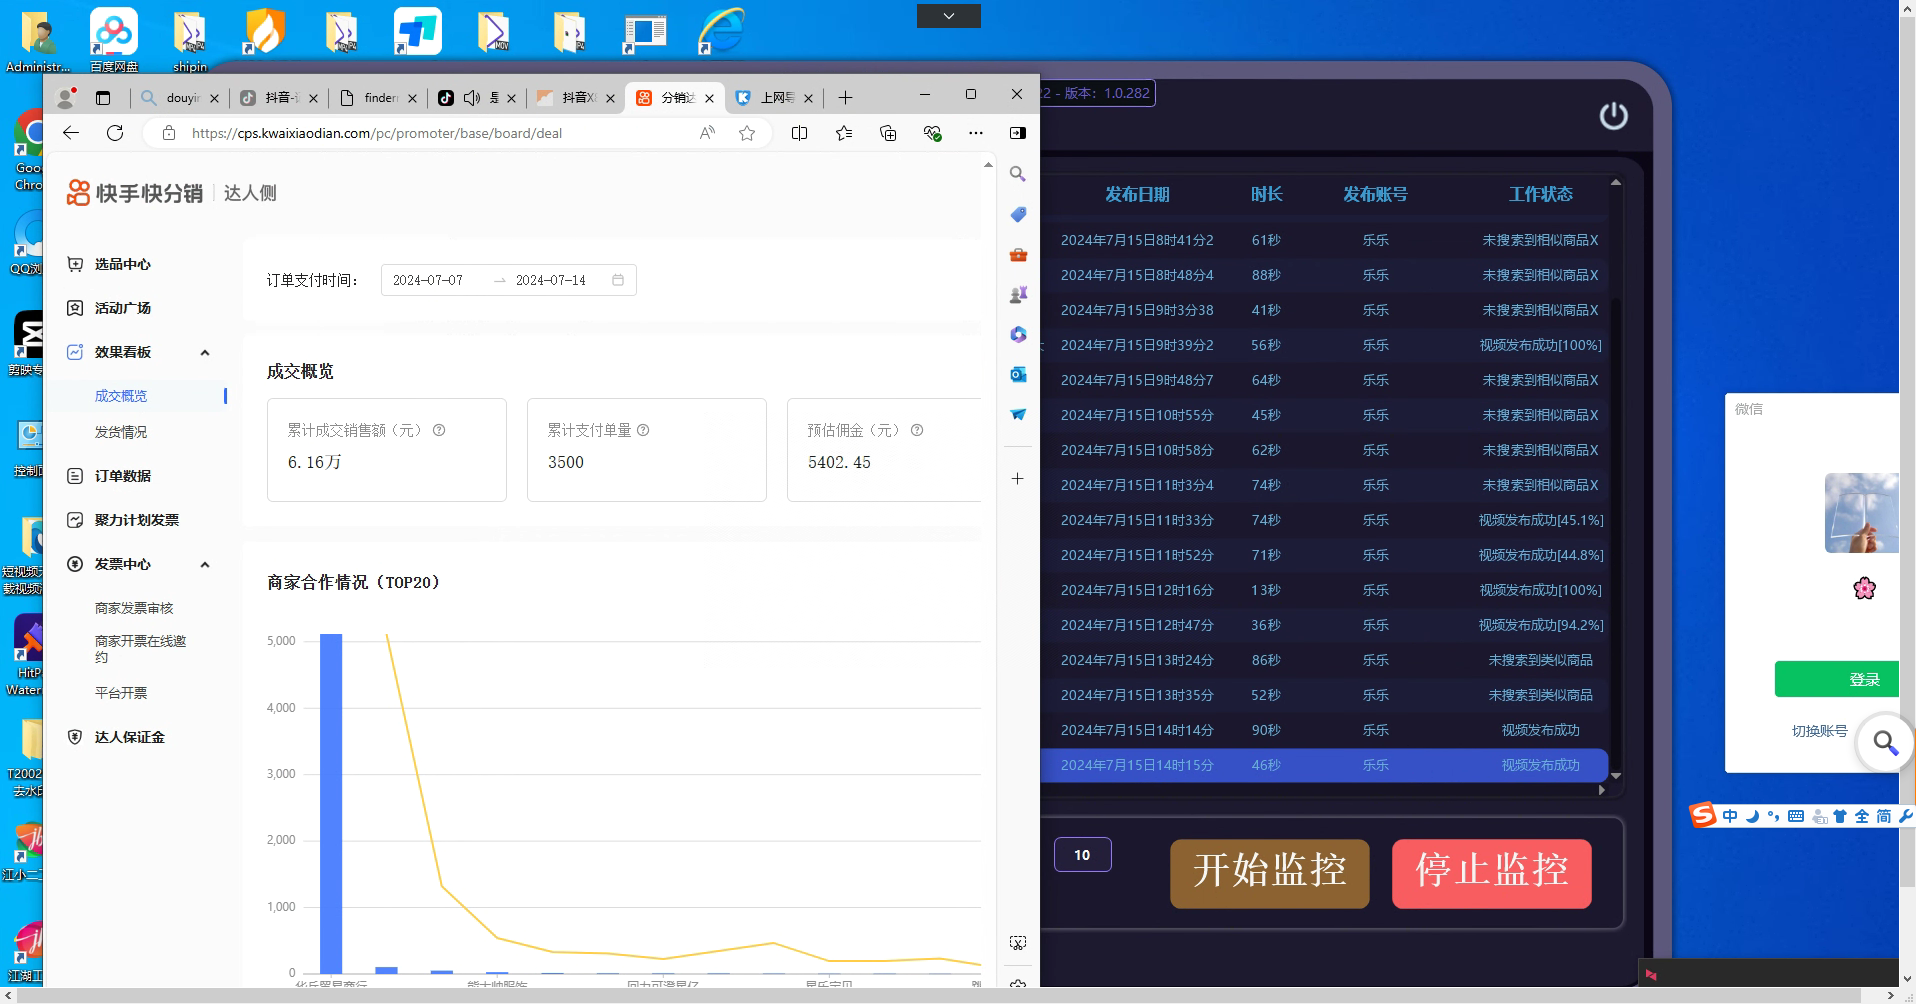The image size is (1916, 1004).
Task: Mute the TikTok tab speaker icon
Action: tap(472, 97)
